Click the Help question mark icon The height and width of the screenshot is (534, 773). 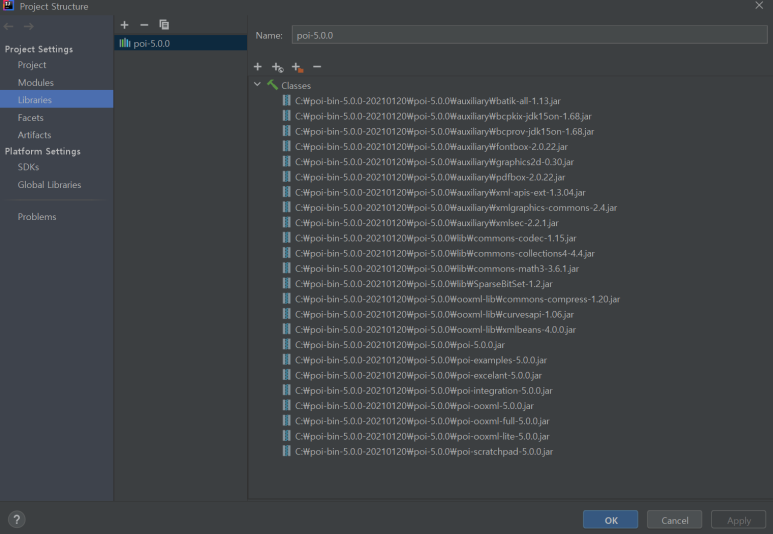tap(17, 519)
